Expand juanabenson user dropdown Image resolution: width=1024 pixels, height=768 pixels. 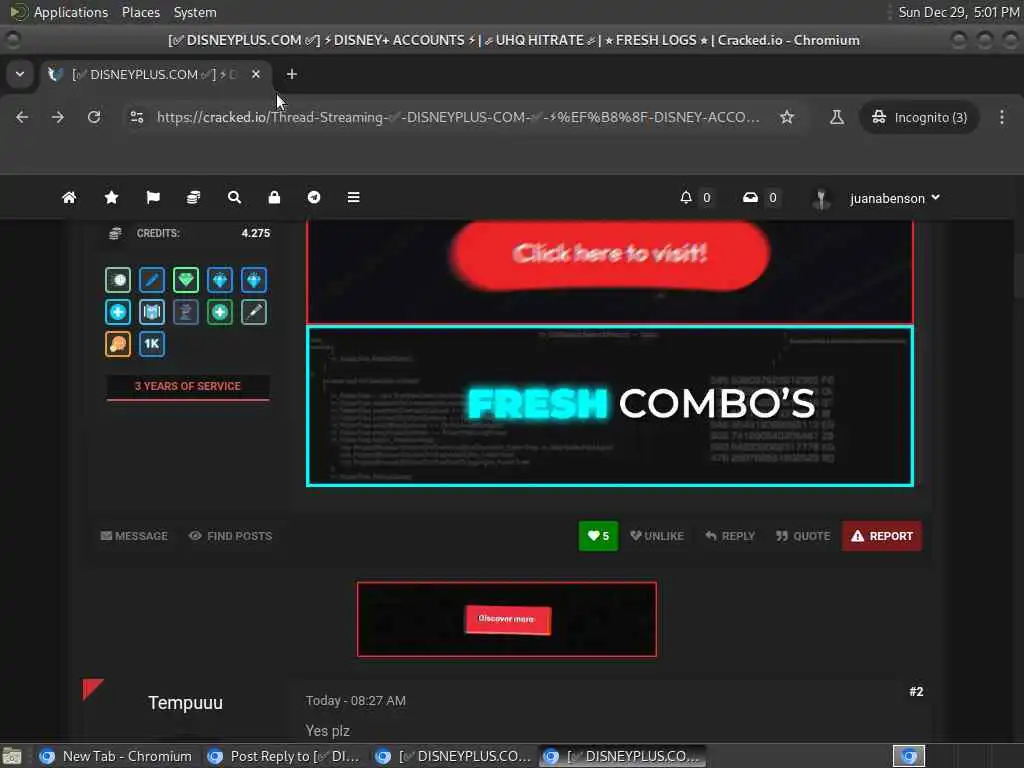tap(895, 198)
